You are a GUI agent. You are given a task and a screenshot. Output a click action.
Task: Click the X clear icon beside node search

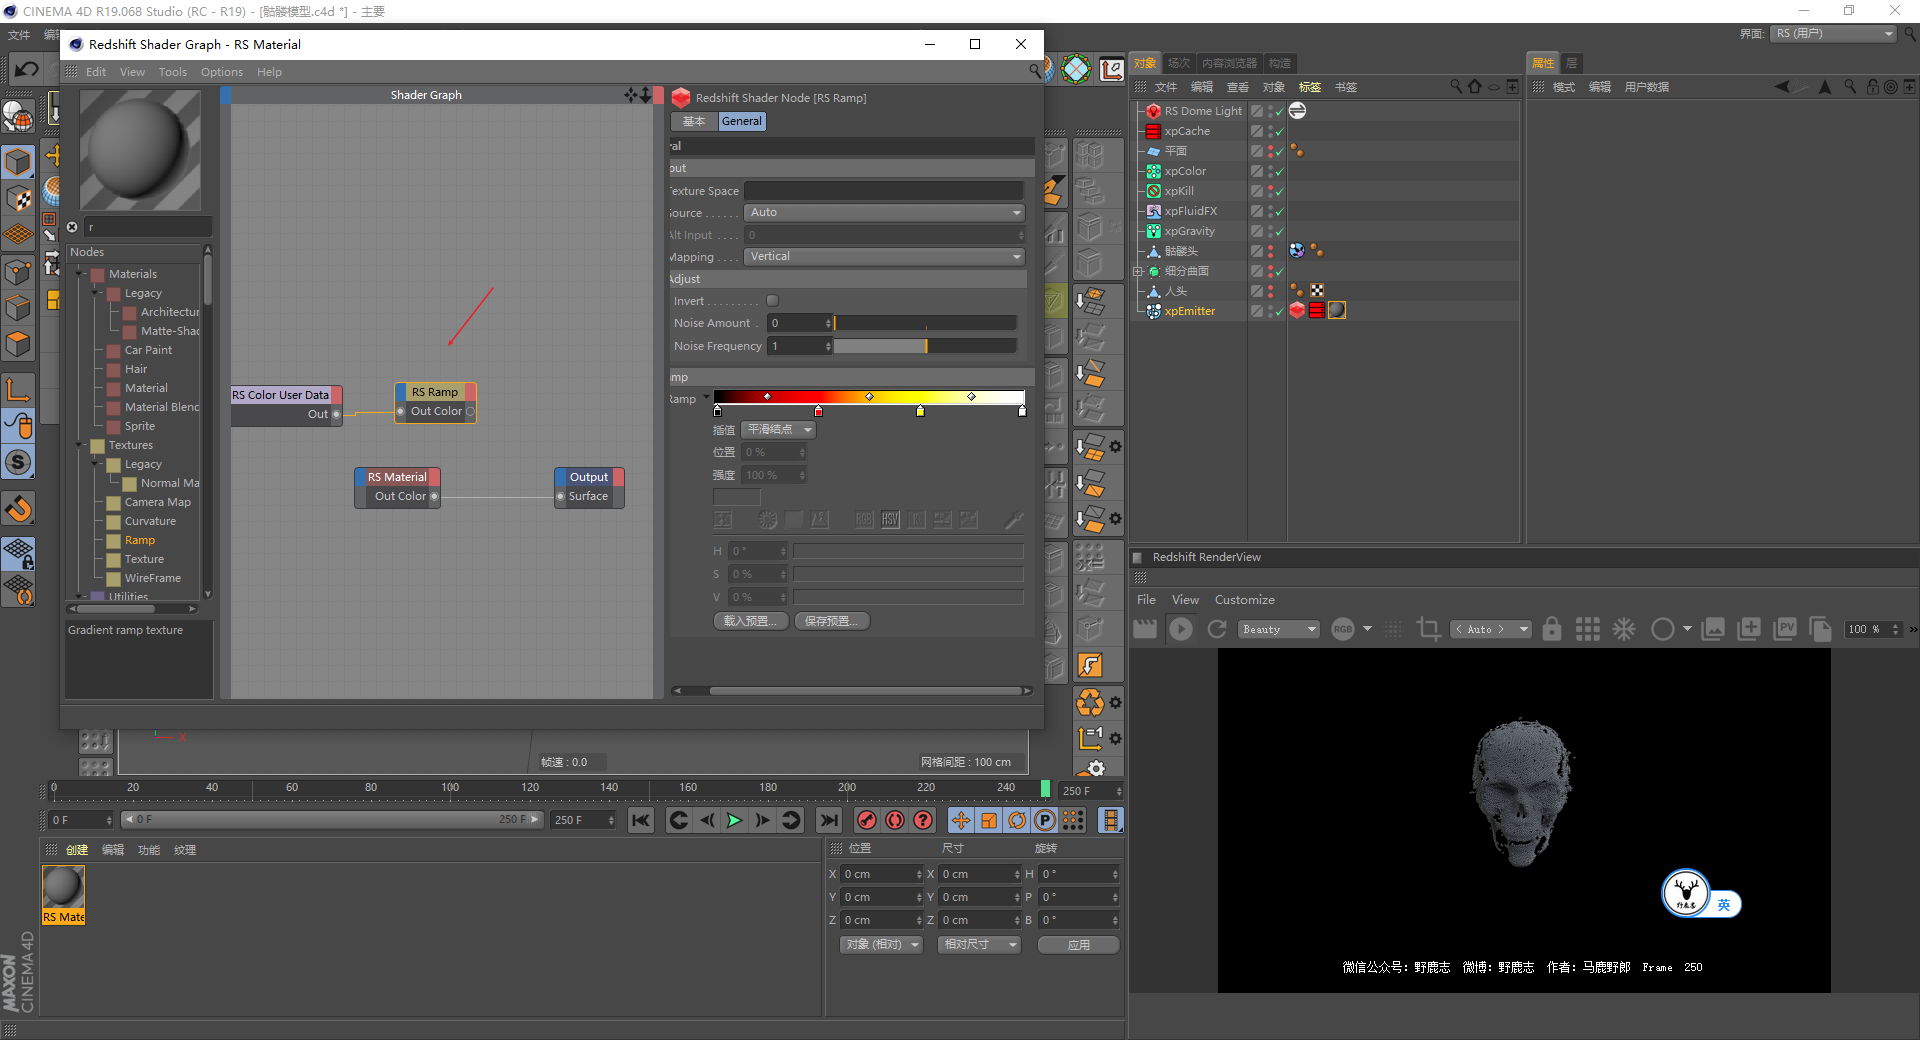[72, 227]
